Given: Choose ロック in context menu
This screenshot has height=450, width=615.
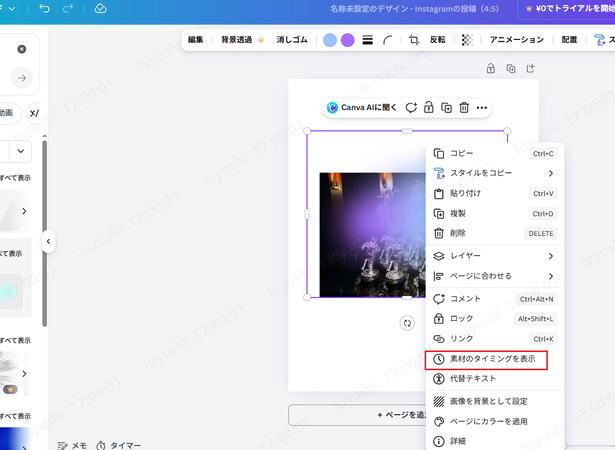Looking at the screenshot, I should 495,319.
